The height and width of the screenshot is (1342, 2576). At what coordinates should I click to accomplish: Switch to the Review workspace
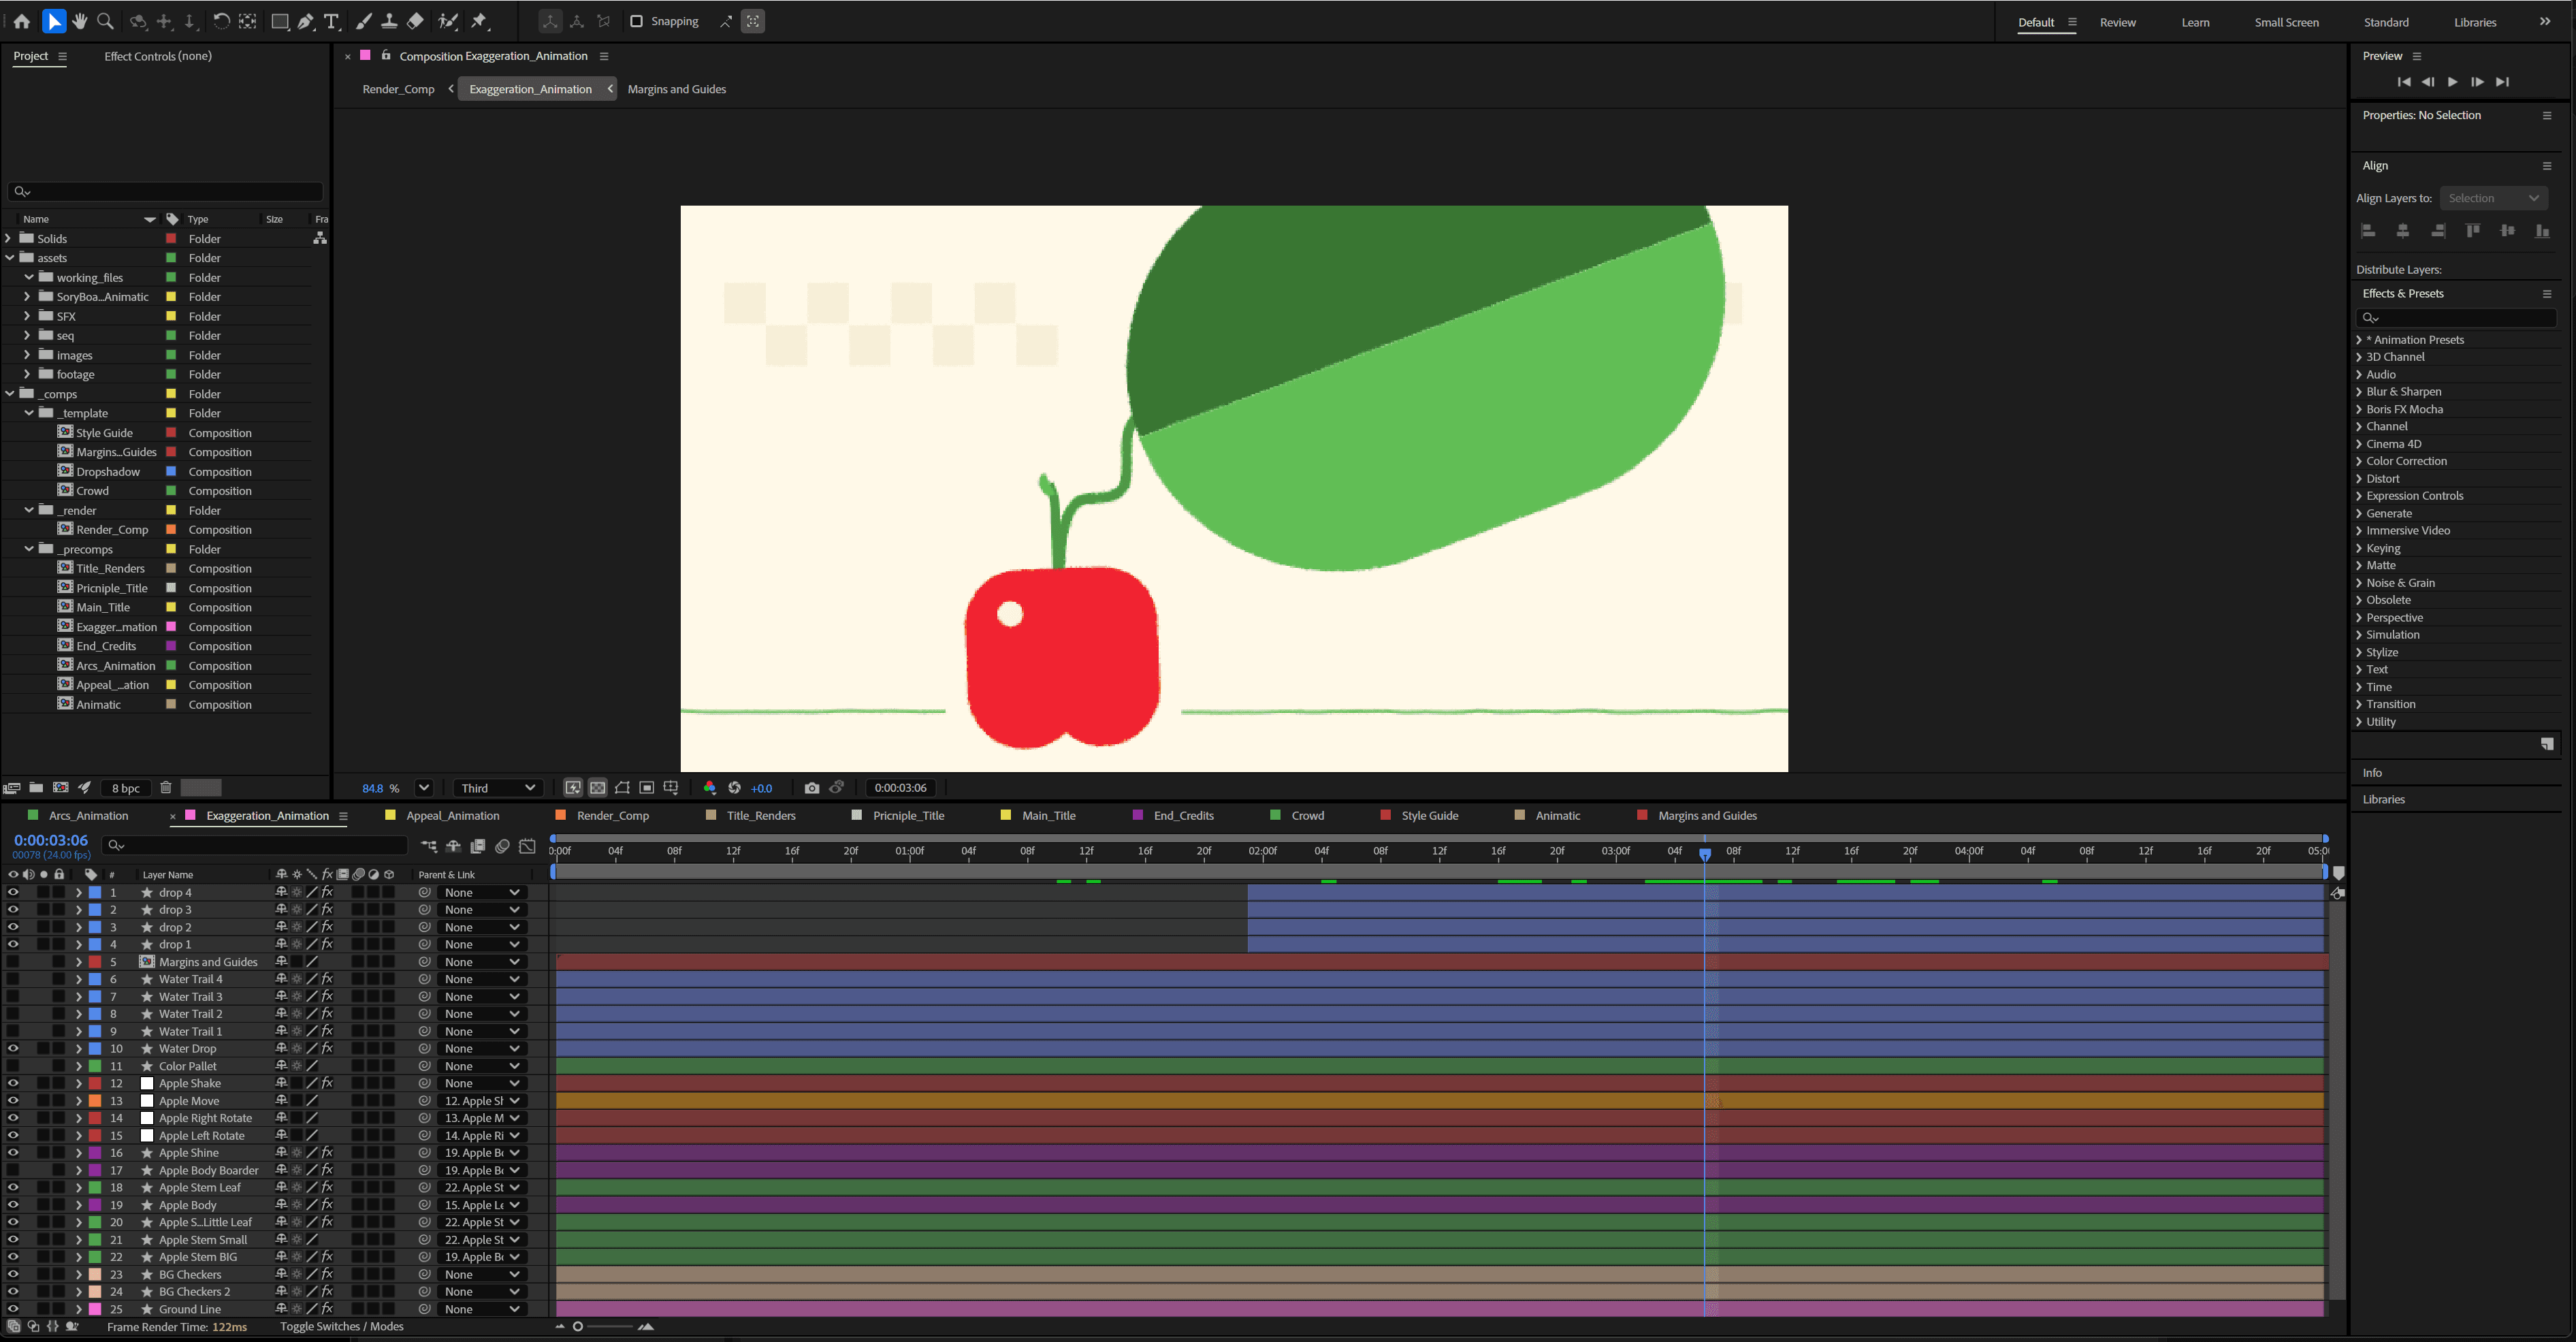click(x=2117, y=22)
